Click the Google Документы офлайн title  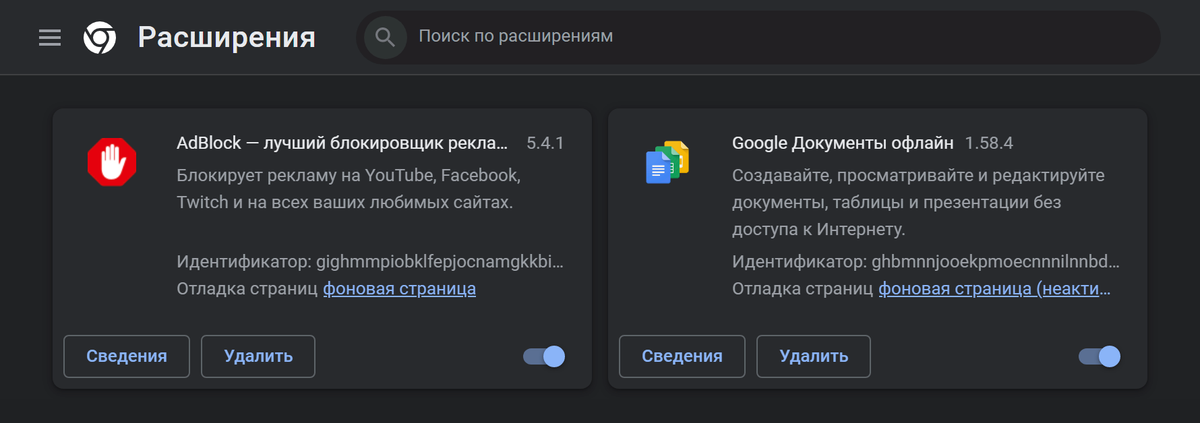[x=843, y=143]
